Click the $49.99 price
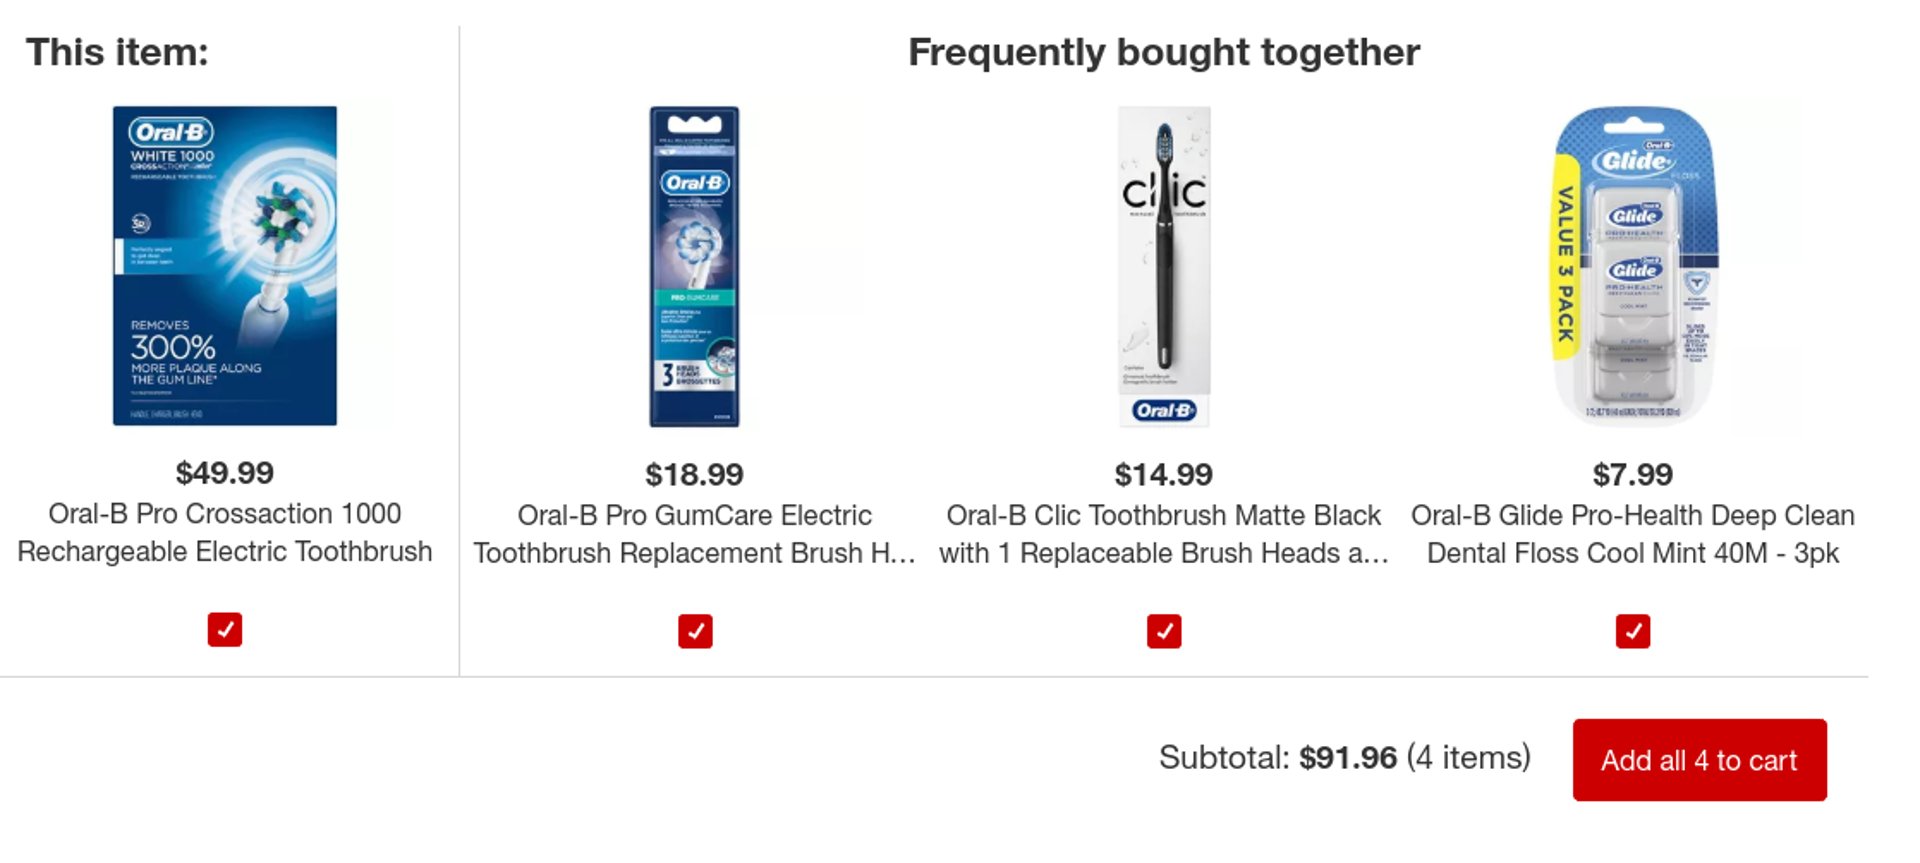Image resolution: width=1920 pixels, height=863 pixels. point(225,473)
